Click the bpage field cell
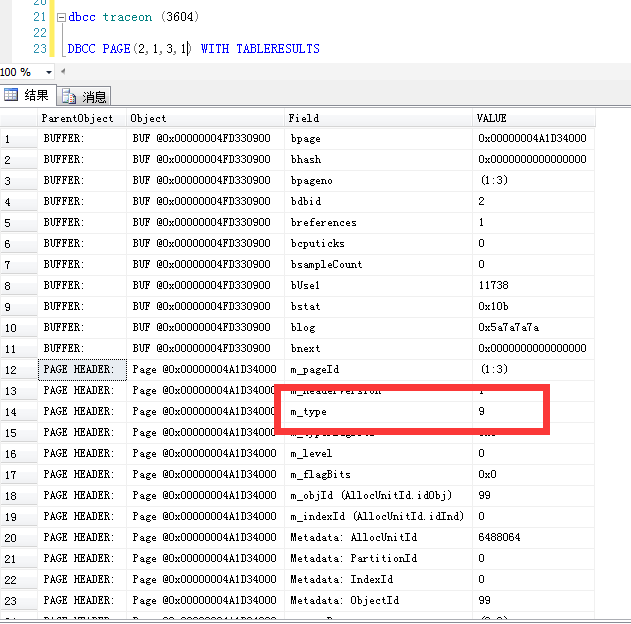The width and height of the screenshot is (631, 624). (x=378, y=139)
